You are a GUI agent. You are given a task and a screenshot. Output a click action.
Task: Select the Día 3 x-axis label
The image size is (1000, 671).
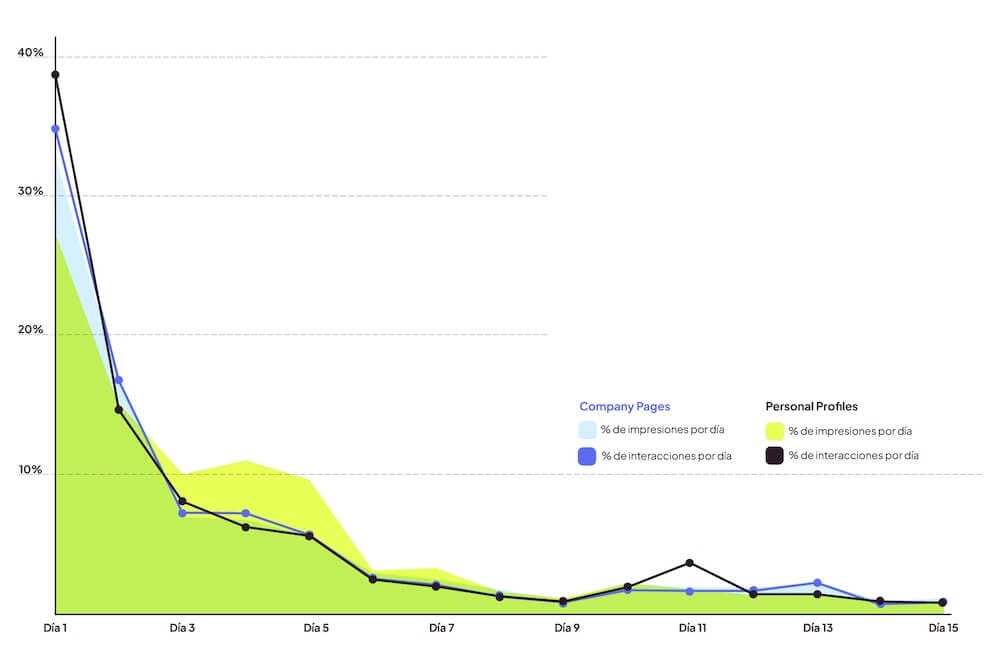click(182, 628)
